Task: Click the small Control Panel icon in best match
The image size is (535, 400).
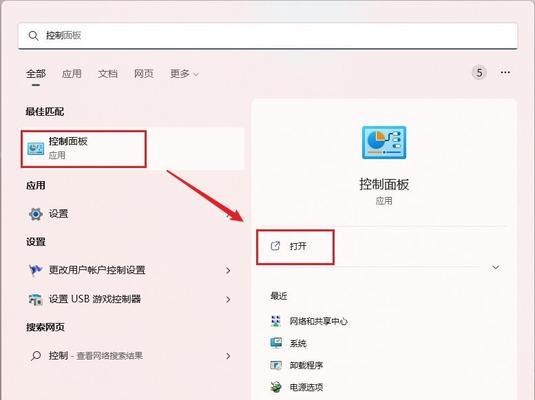Action: (x=35, y=148)
